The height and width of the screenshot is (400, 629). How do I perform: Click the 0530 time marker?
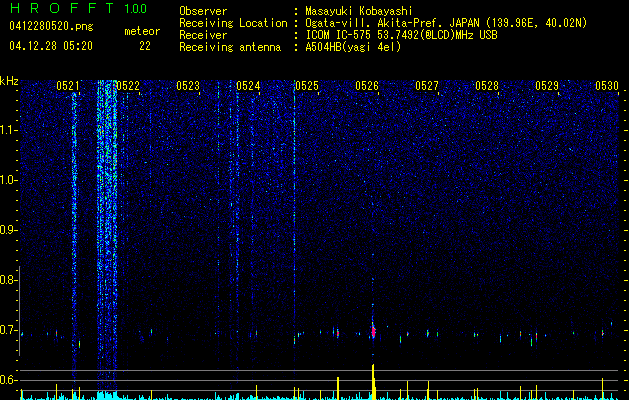(x=607, y=86)
